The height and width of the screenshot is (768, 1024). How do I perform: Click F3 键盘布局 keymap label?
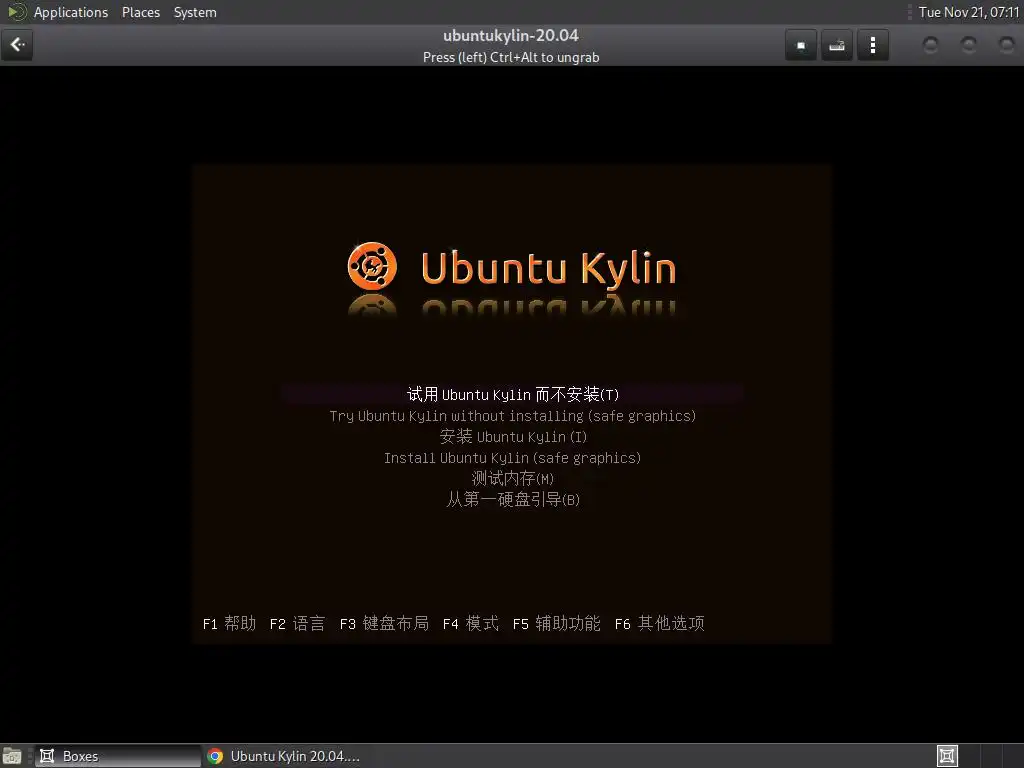(x=384, y=624)
